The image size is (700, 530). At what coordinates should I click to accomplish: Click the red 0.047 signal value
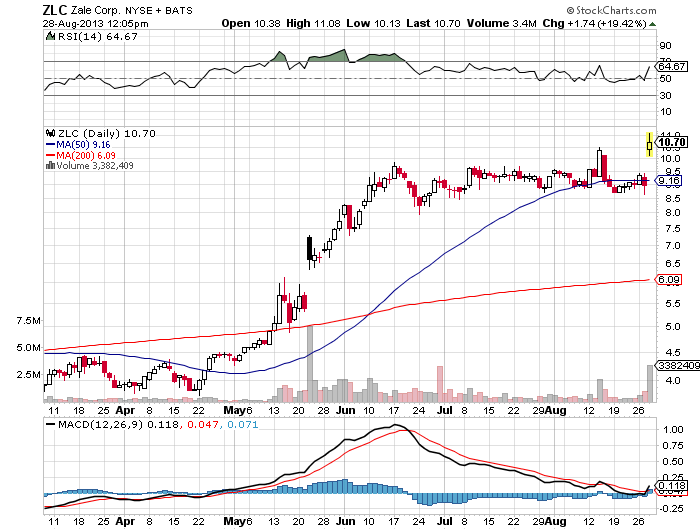click(203, 424)
